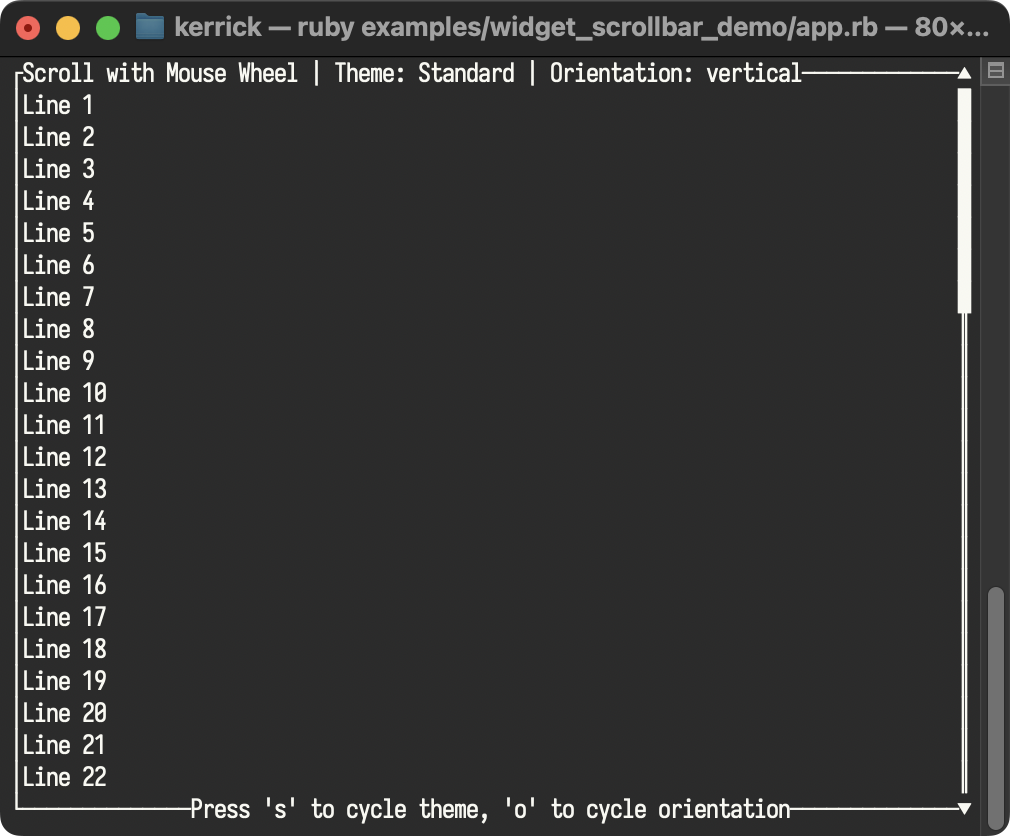Screen dimensions: 1010x836
Task: Click the 'Orientation: vertical' header label
Action: point(676,73)
